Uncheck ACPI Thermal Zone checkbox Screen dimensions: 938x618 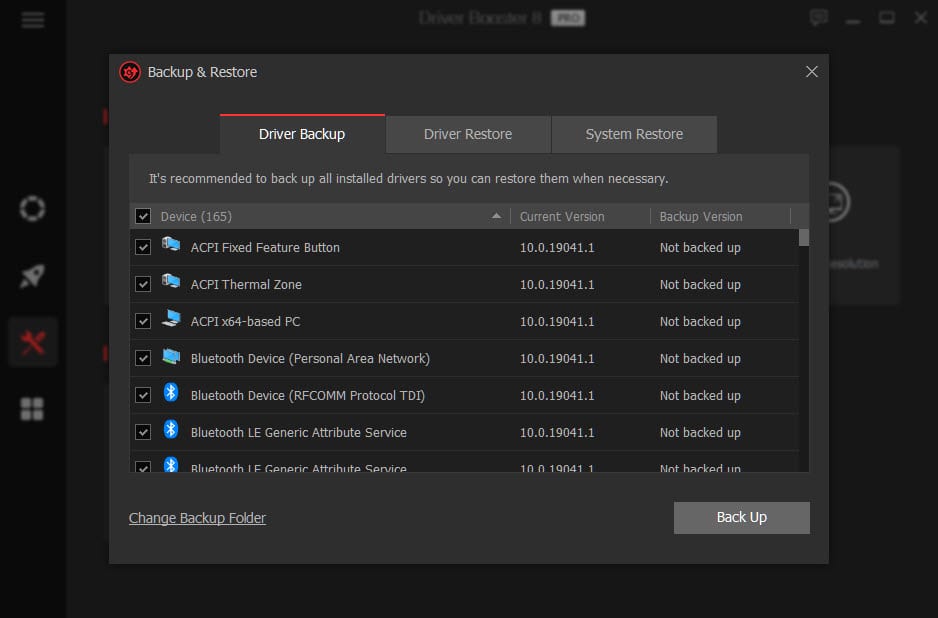(143, 284)
